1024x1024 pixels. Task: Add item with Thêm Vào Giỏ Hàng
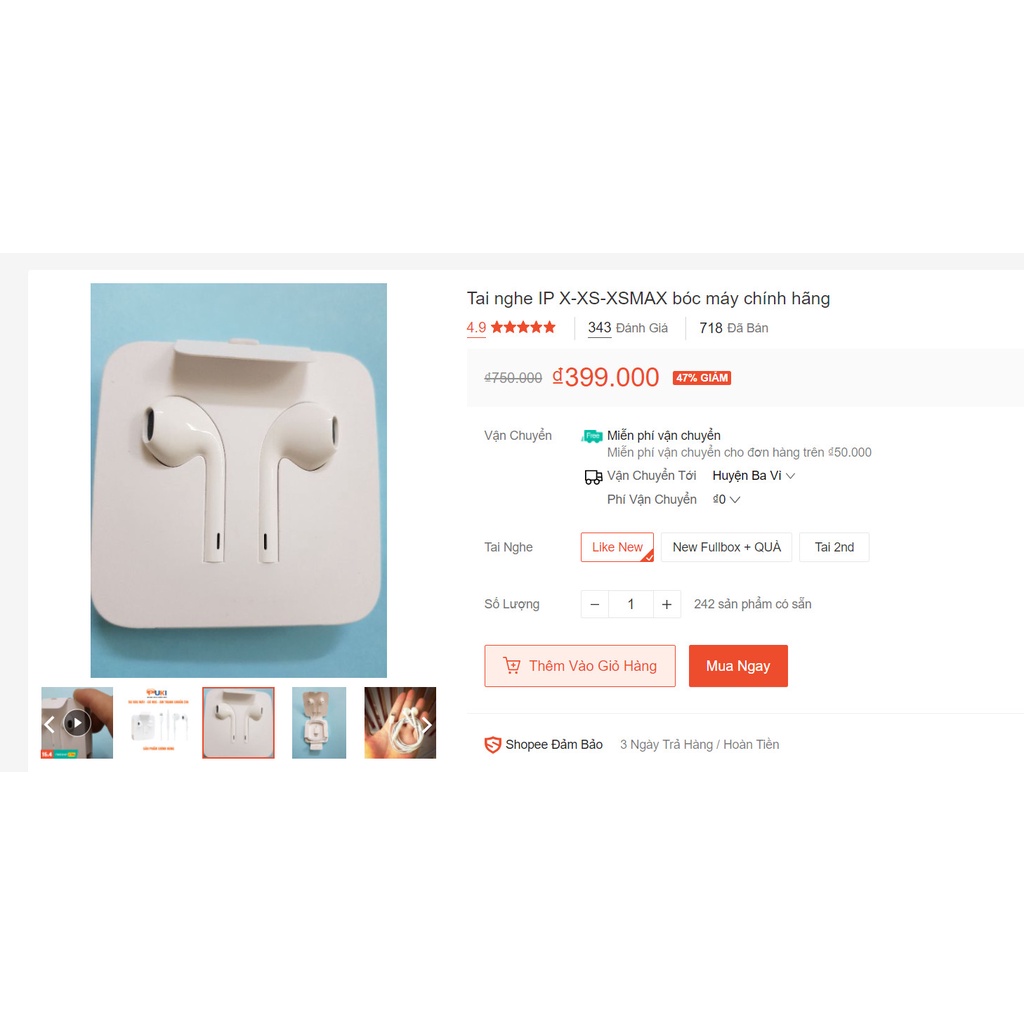(x=580, y=666)
